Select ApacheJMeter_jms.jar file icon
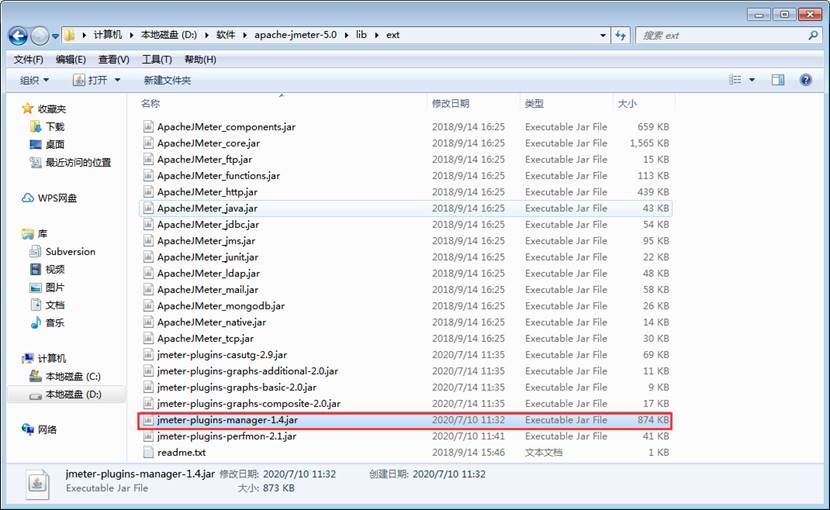The height and width of the screenshot is (510, 830). pyautogui.click(x=148, y=240)
